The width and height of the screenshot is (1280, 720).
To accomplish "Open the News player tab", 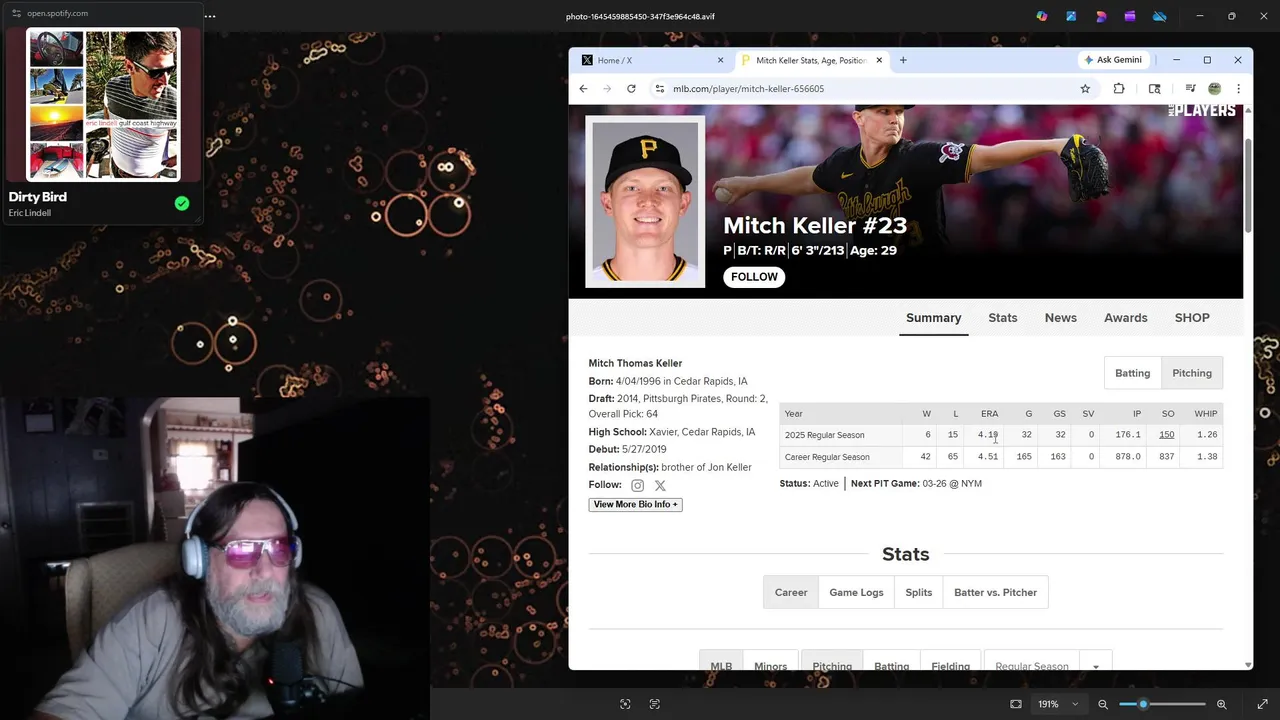I will click(1061, 318).
